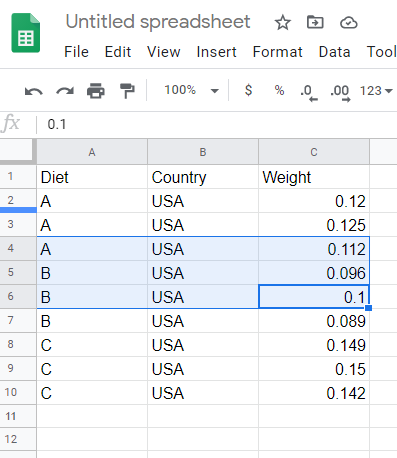Image resolution: width=397 pixels, height=458 pixels.
Task: Open Google Sheets home logo
Action: pos(26,33)
